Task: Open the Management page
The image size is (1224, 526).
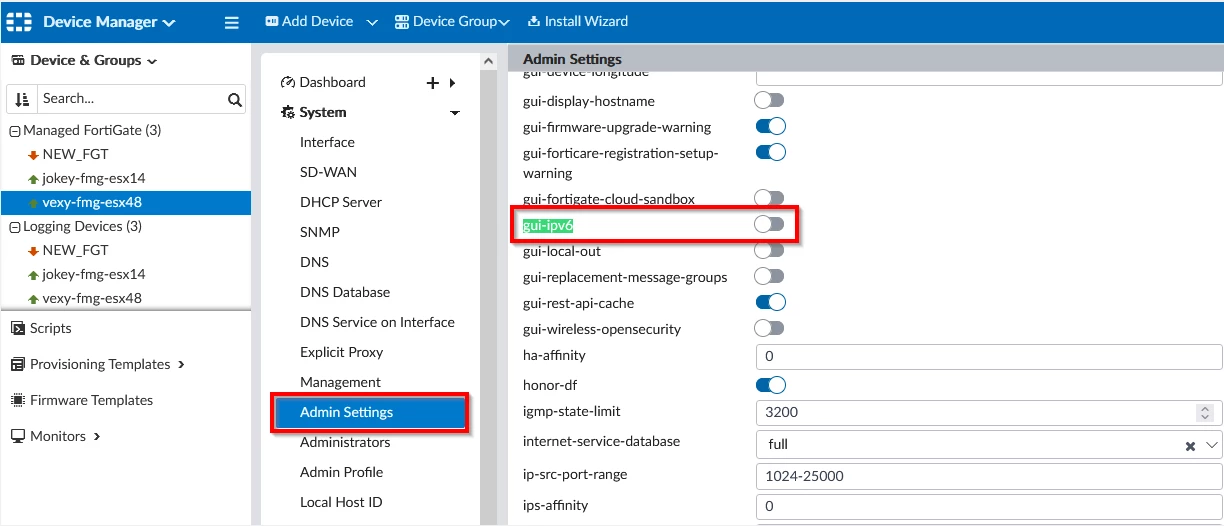Action: pyautogui.click(x=340, y=382)
